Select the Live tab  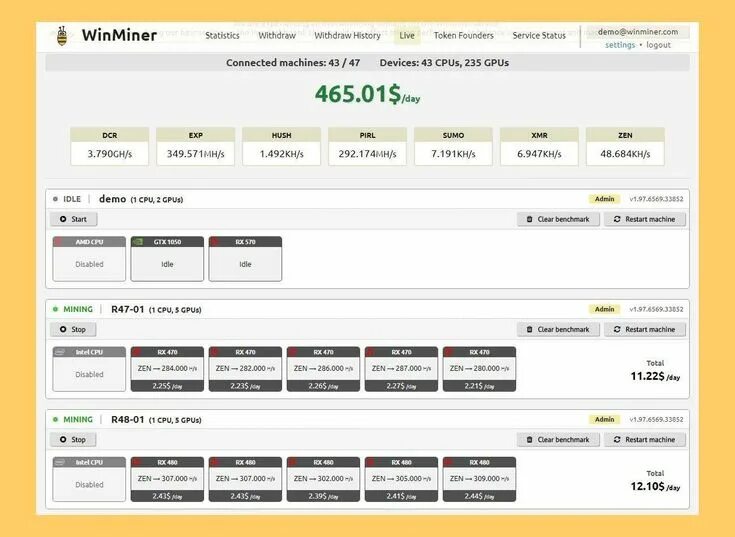[407, 36]
